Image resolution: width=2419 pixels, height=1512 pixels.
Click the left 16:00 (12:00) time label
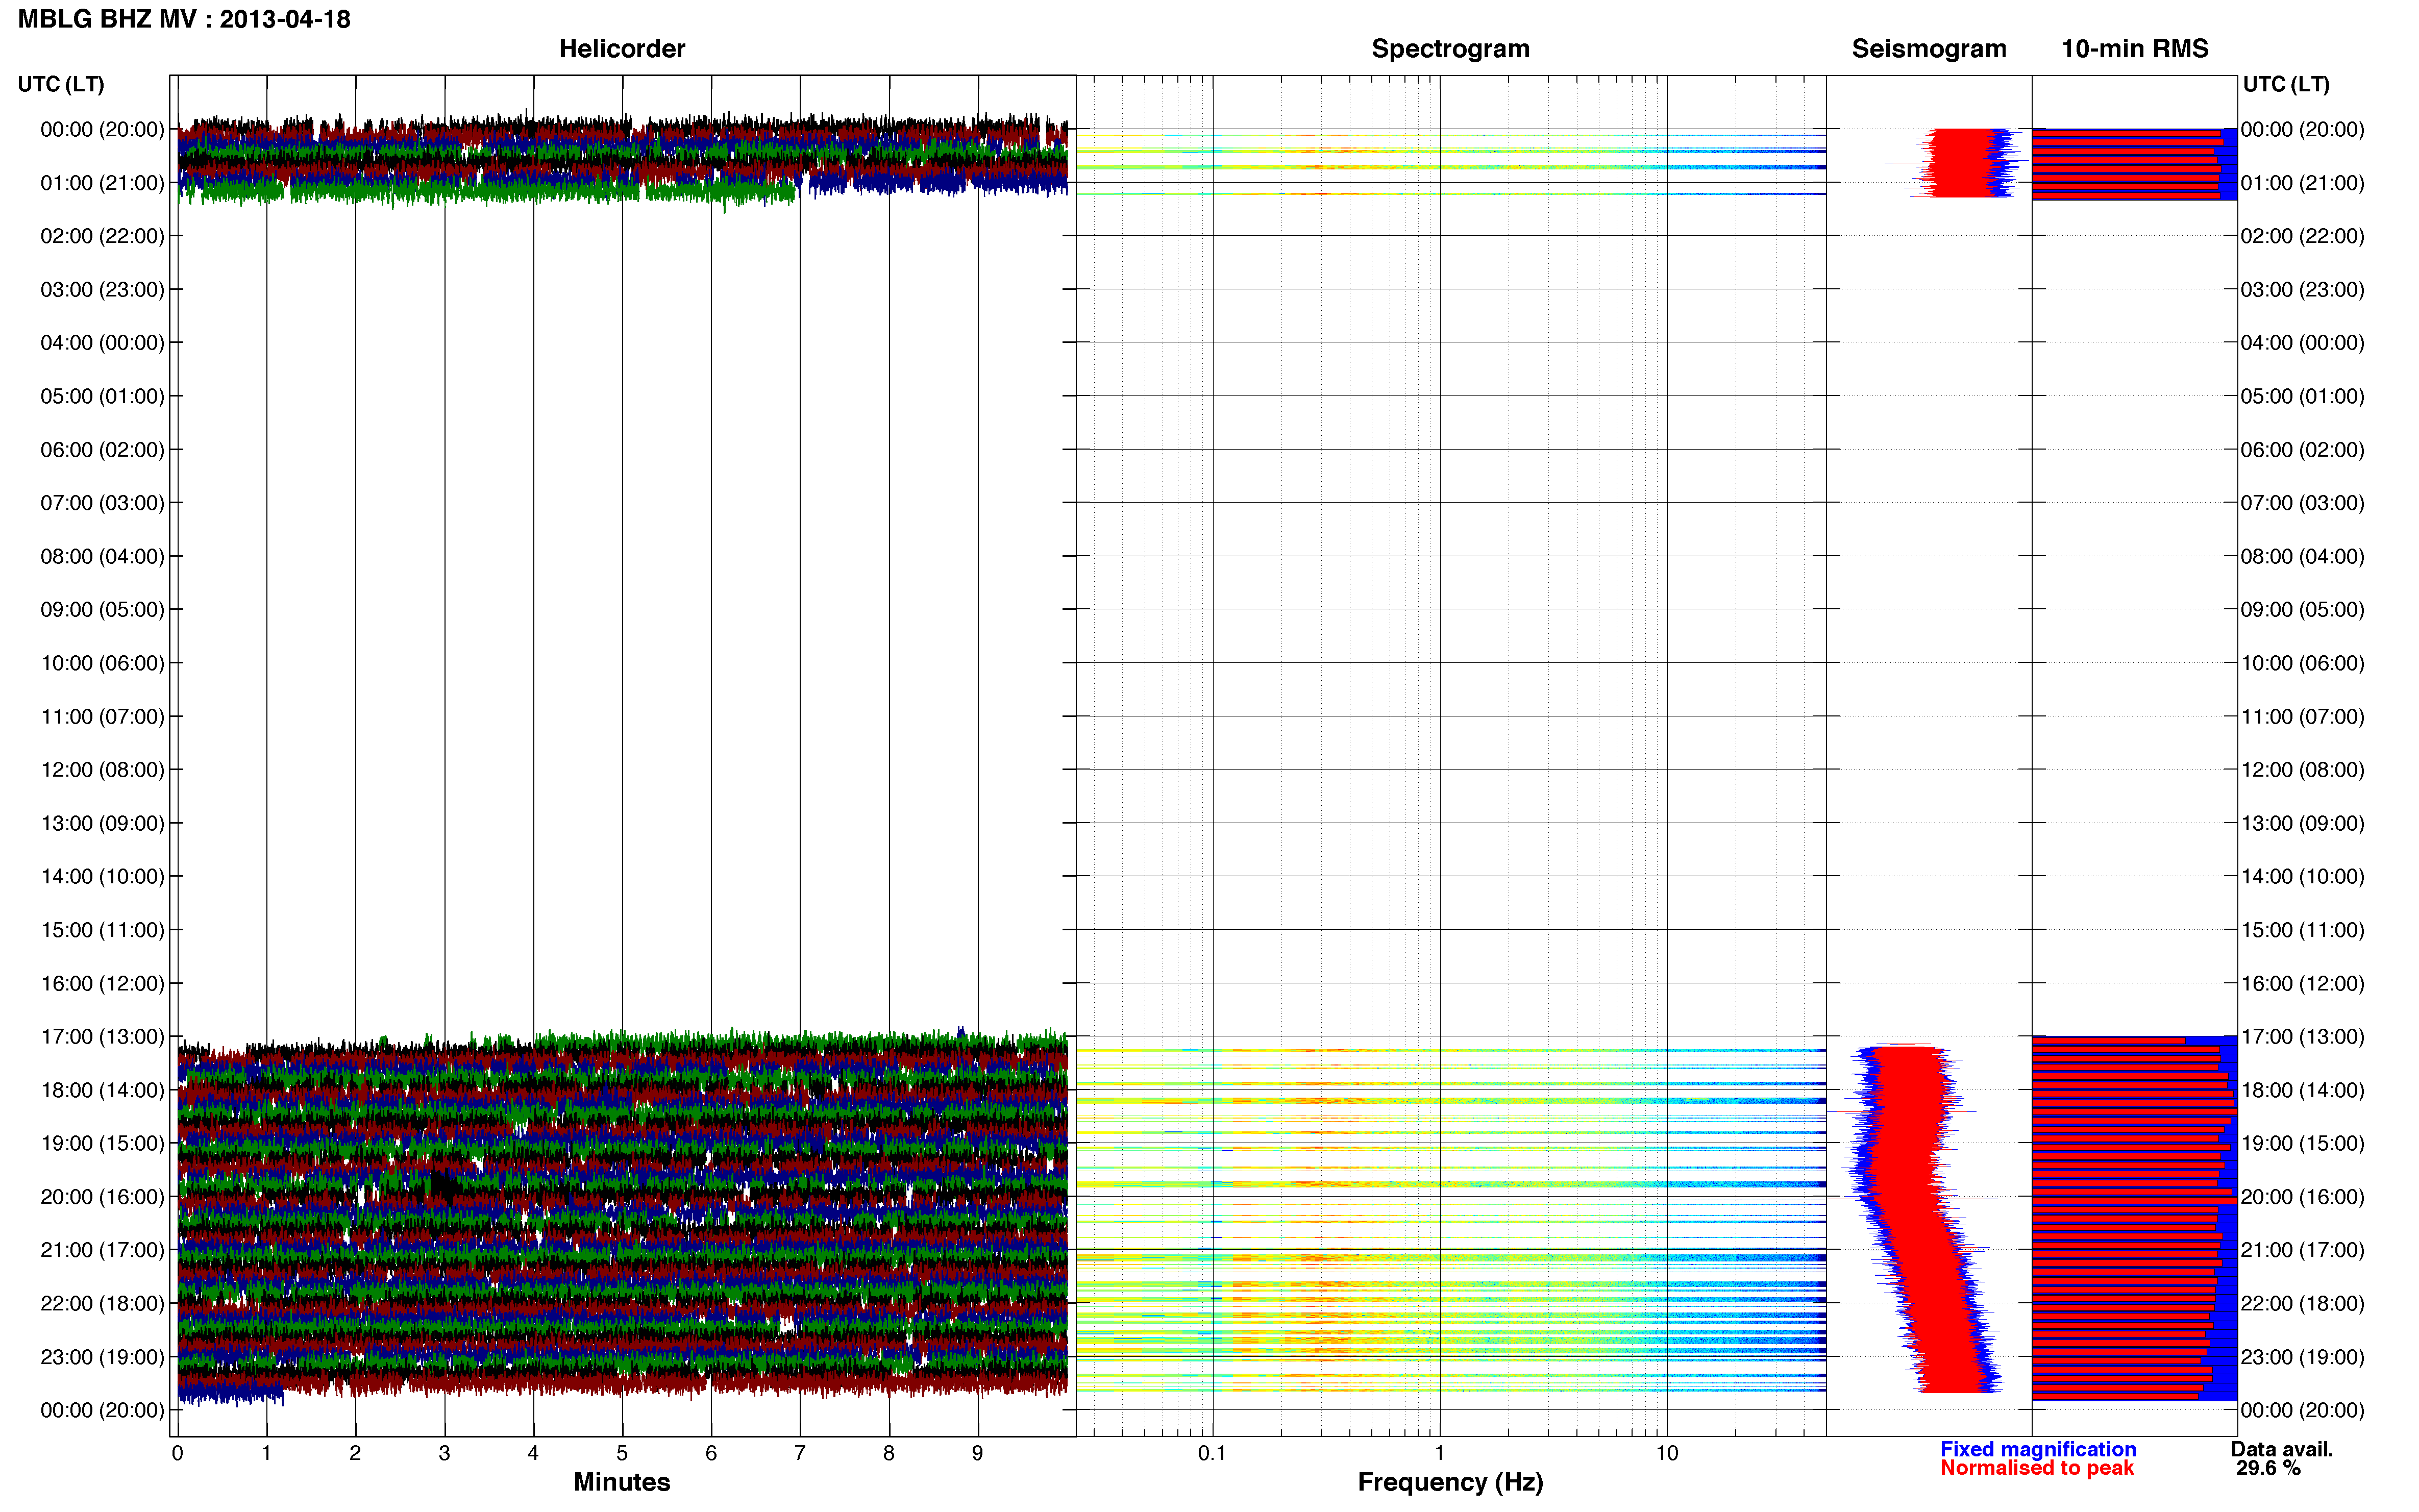102,983
